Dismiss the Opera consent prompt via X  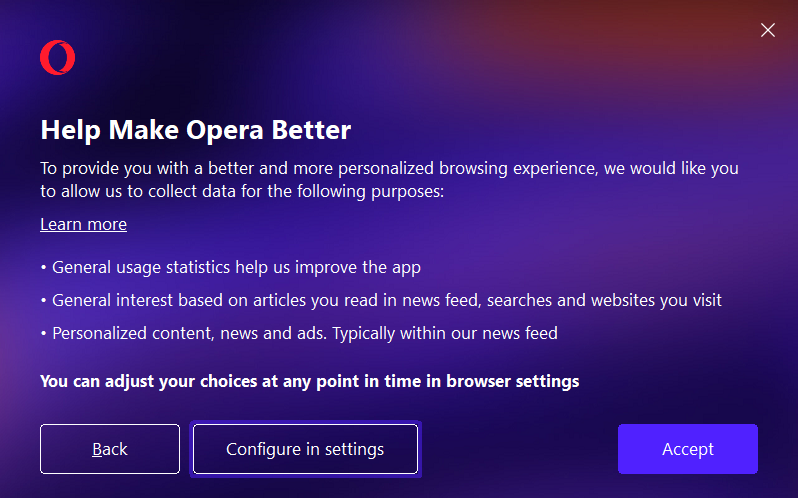[767, 30]
